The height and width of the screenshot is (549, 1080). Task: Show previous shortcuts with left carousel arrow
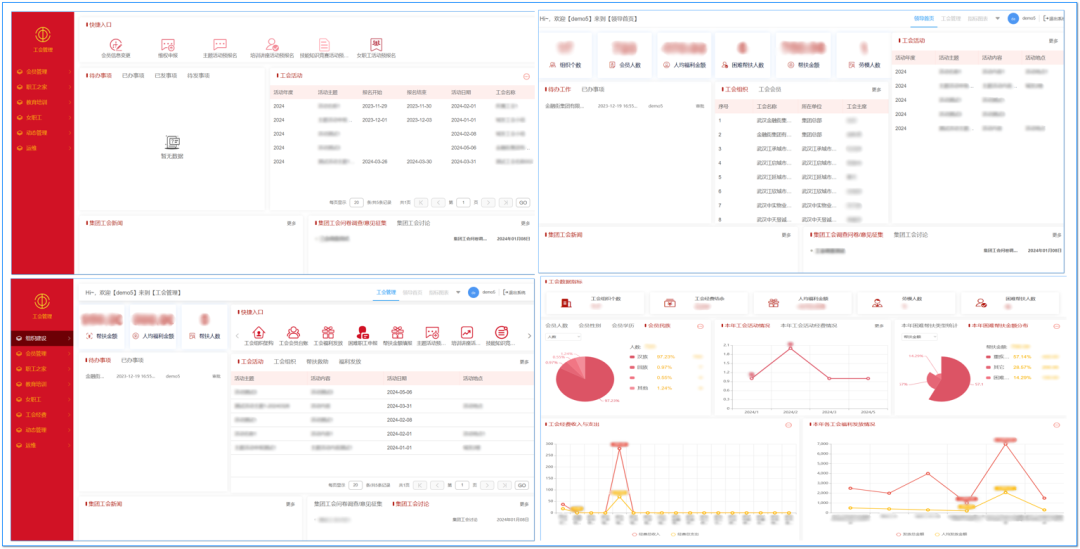click(237, 336)
